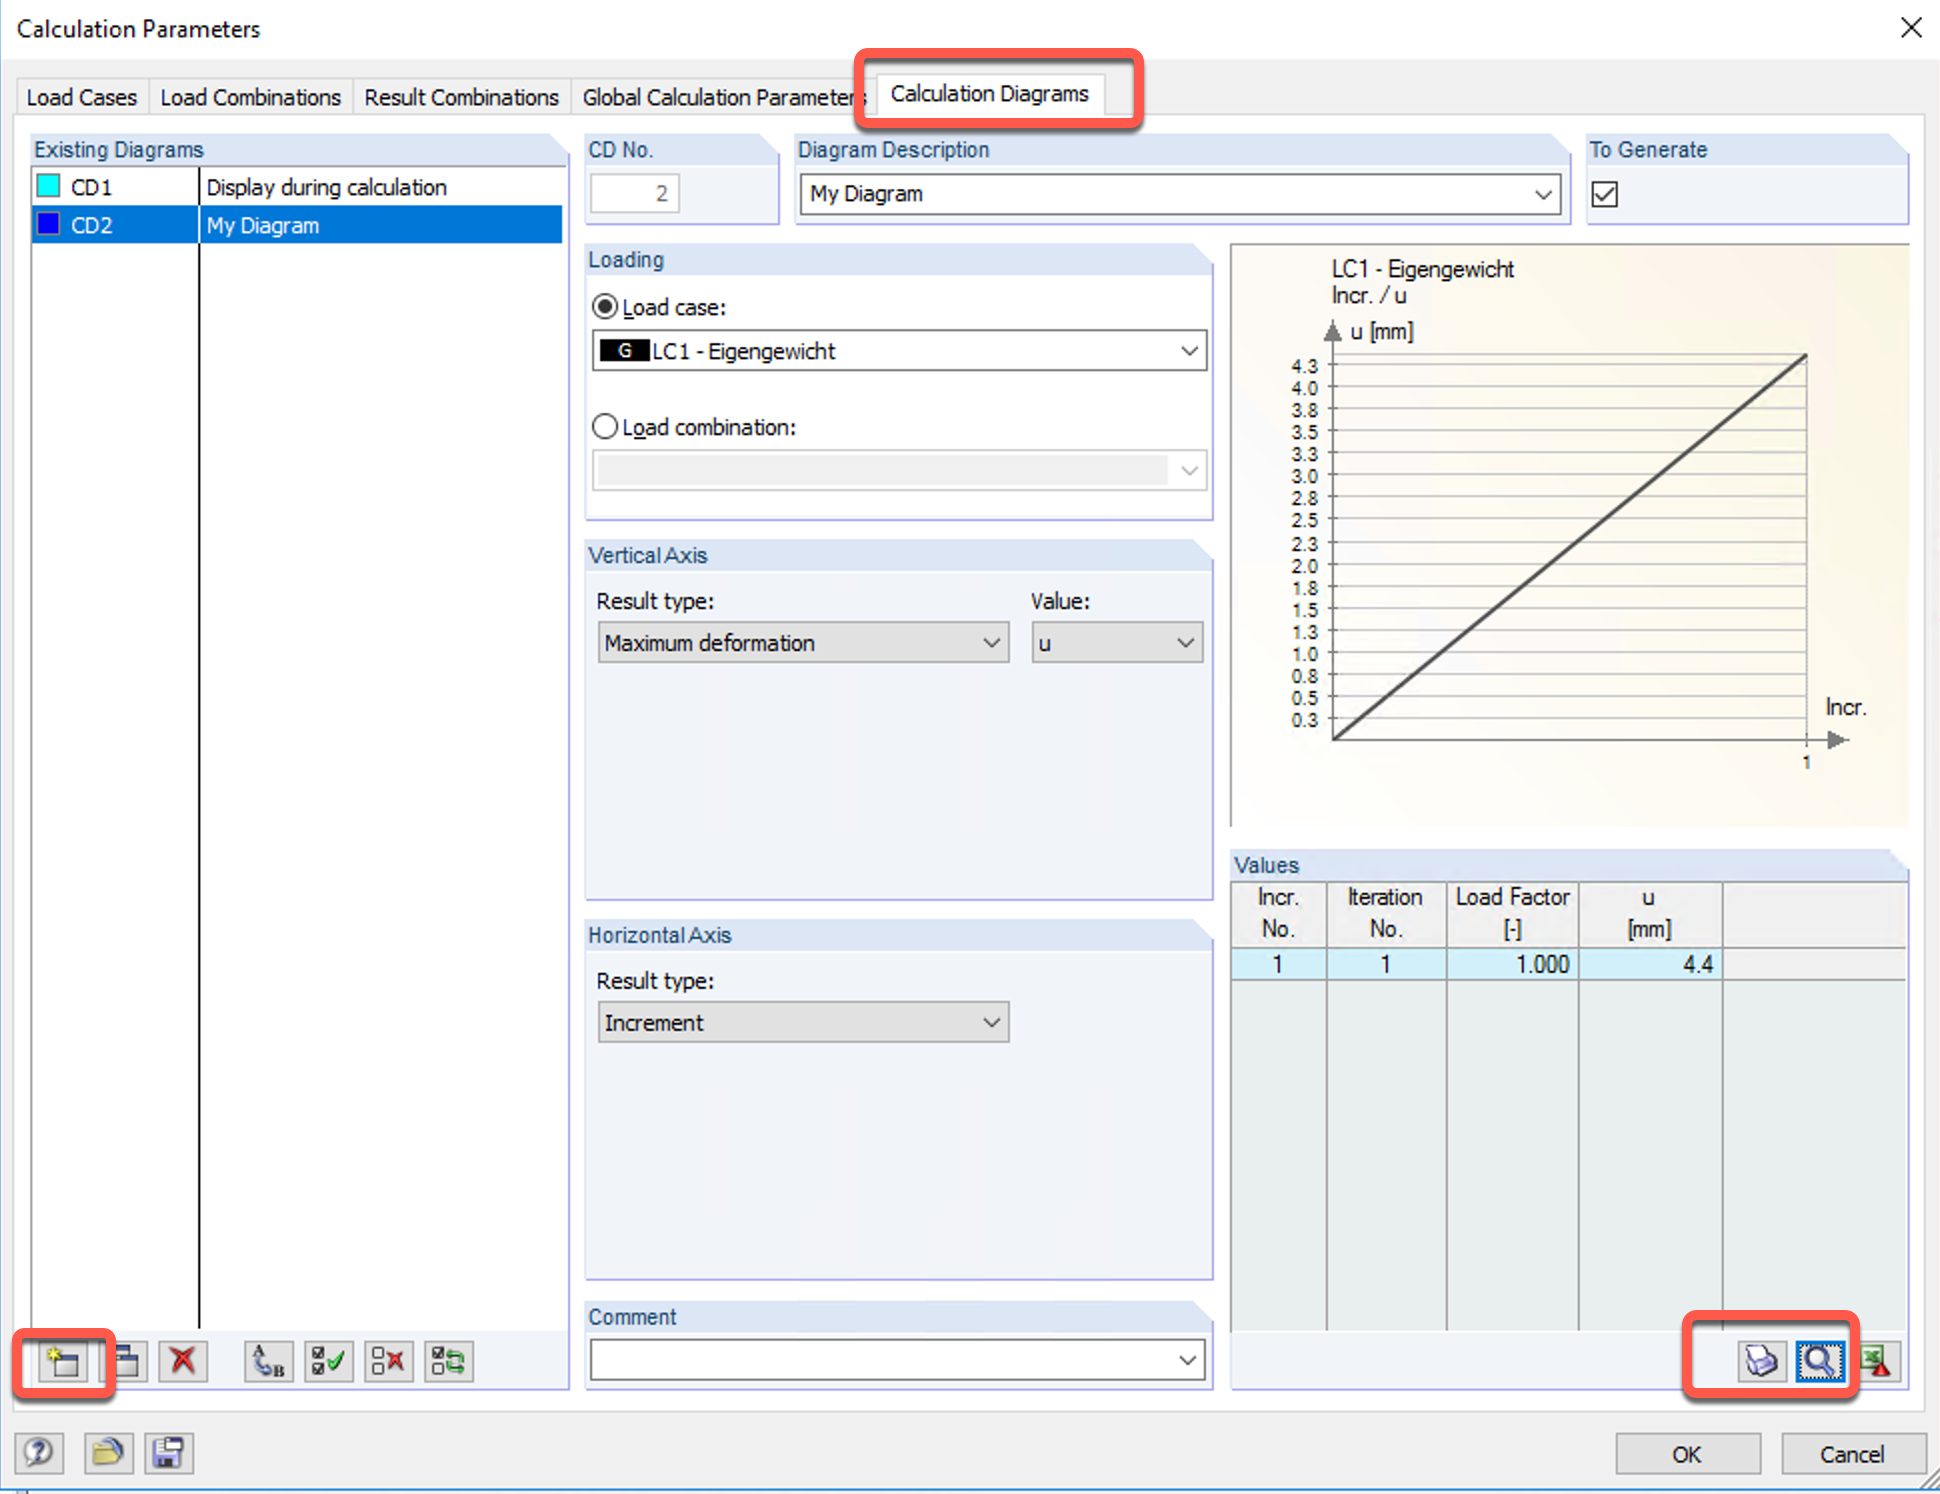Export the values table to Excel
The image size is (1940, 1494).
coord(1878,1361)
